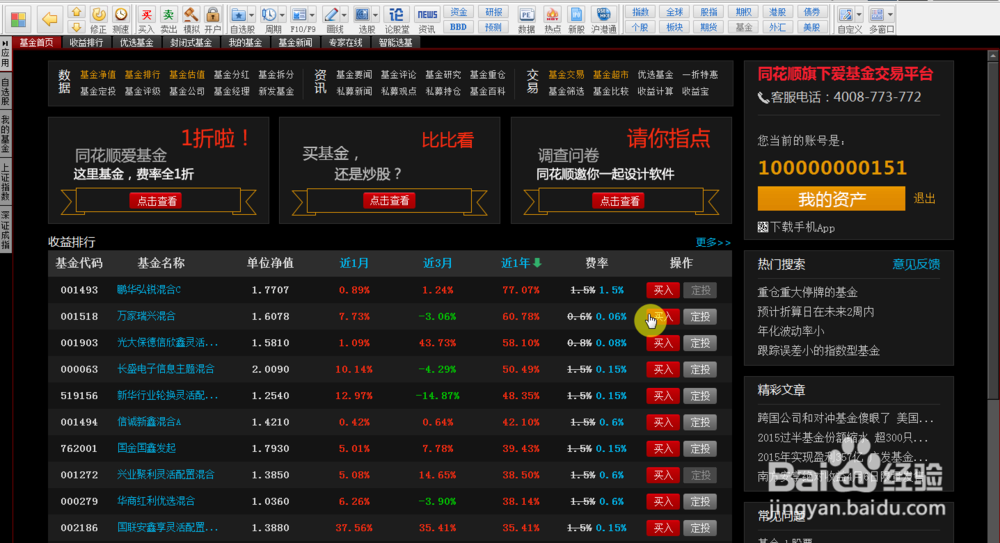1000x543 pixels.
Task: Expand the 画线 dropdown arrow
Action: (x=344, y=15)
